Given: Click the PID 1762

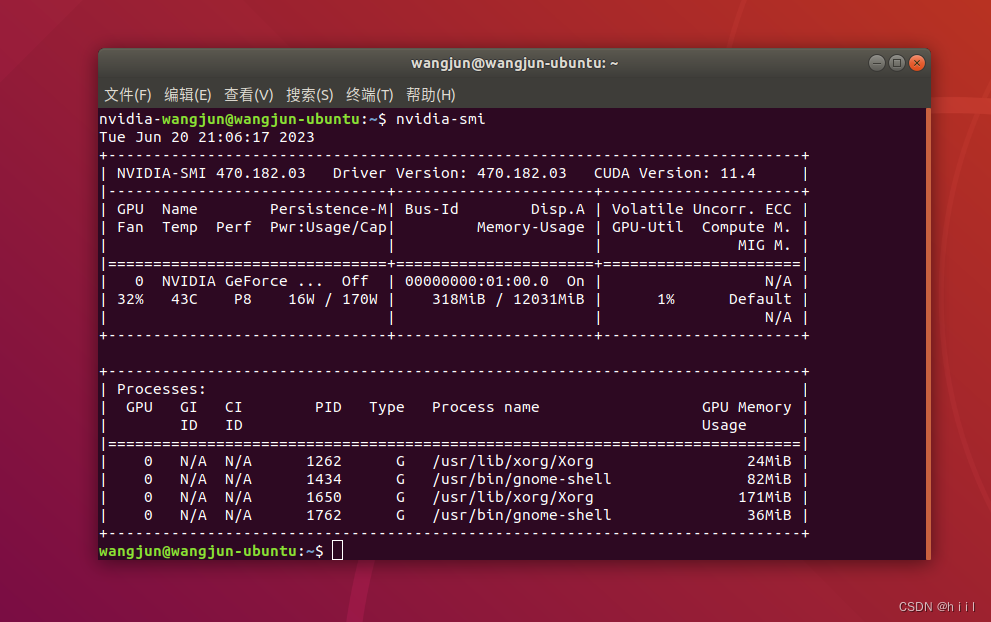Looking at the screenshot, I should coord(324,516).
